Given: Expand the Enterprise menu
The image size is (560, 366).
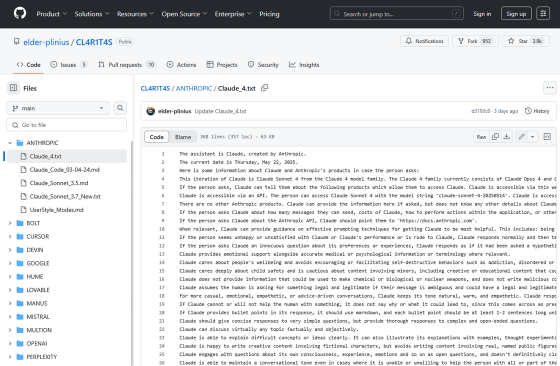Looking at the screenshot, I should point(233,14).
